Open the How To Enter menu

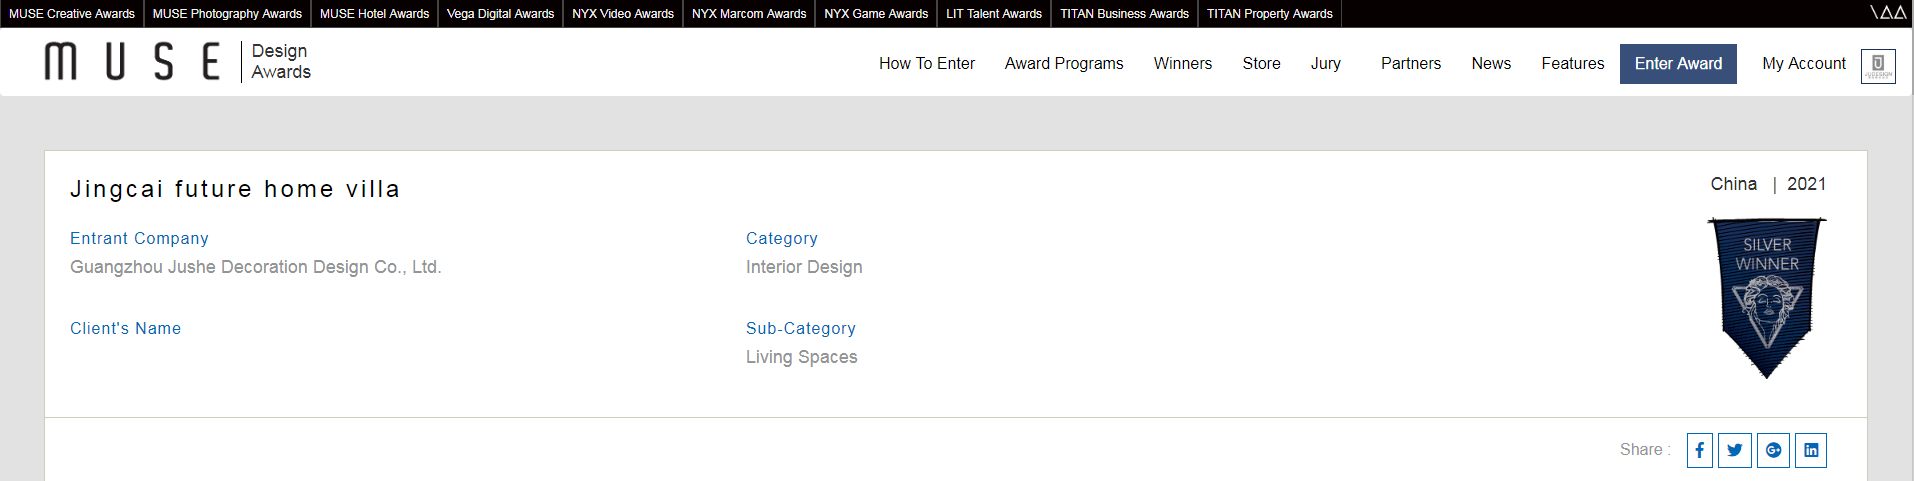926,64
